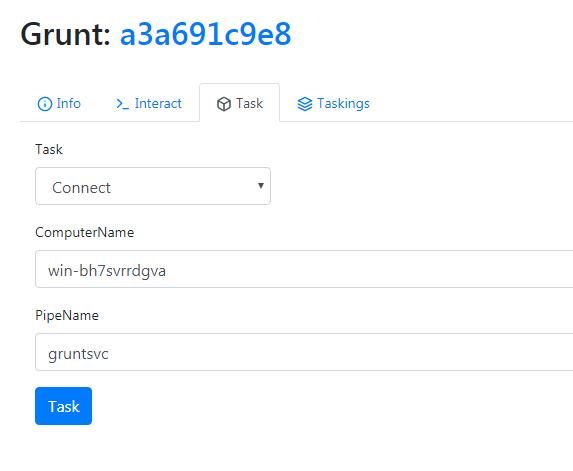Click the info circle icon on Info tab
The image size is (573, 471).
45,104
